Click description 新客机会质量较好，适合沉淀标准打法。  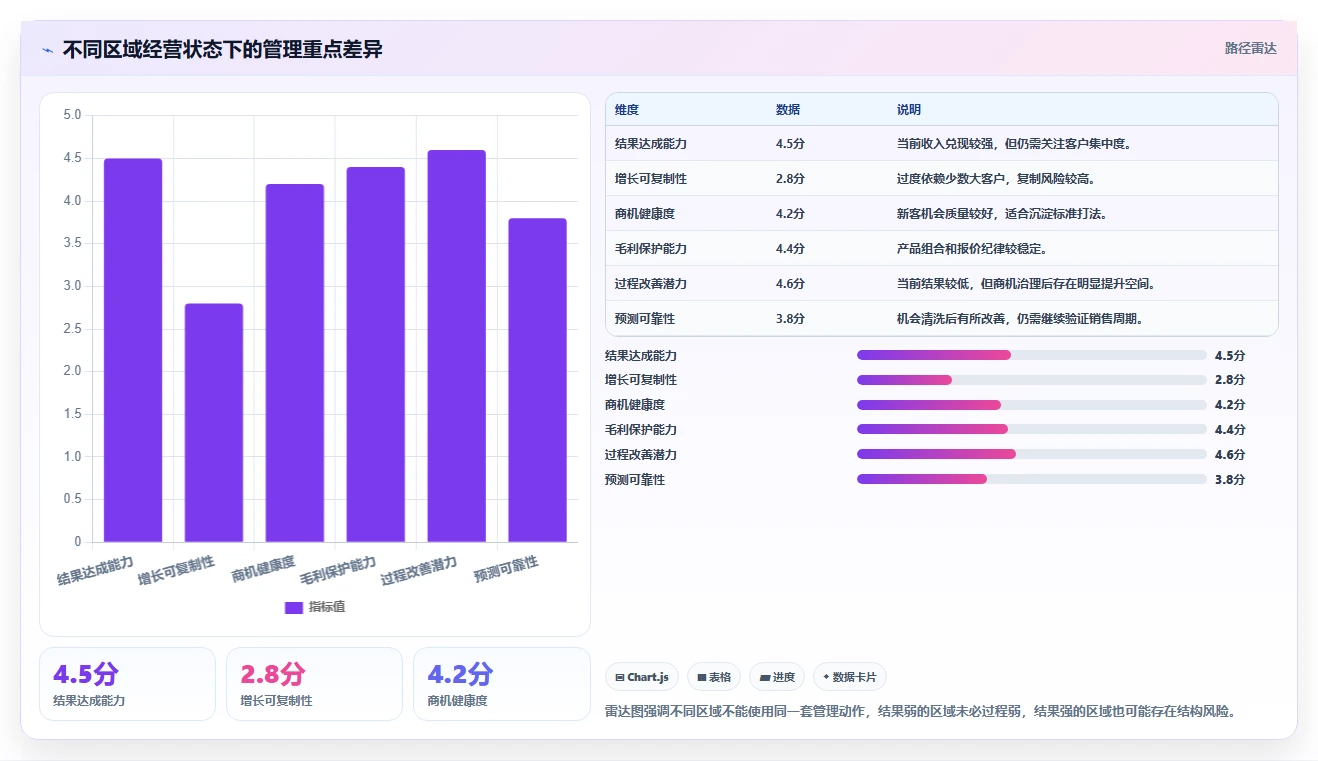click(x=1002, y=214)
